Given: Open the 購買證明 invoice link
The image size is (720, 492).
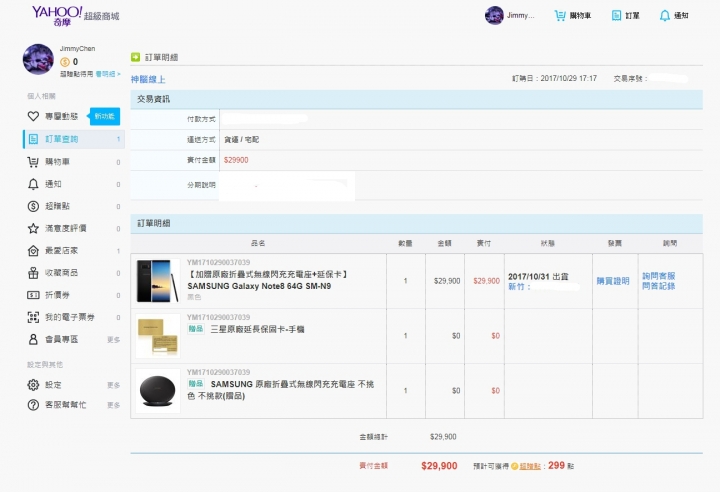Looking at the screenshot, I should [613, 281].
